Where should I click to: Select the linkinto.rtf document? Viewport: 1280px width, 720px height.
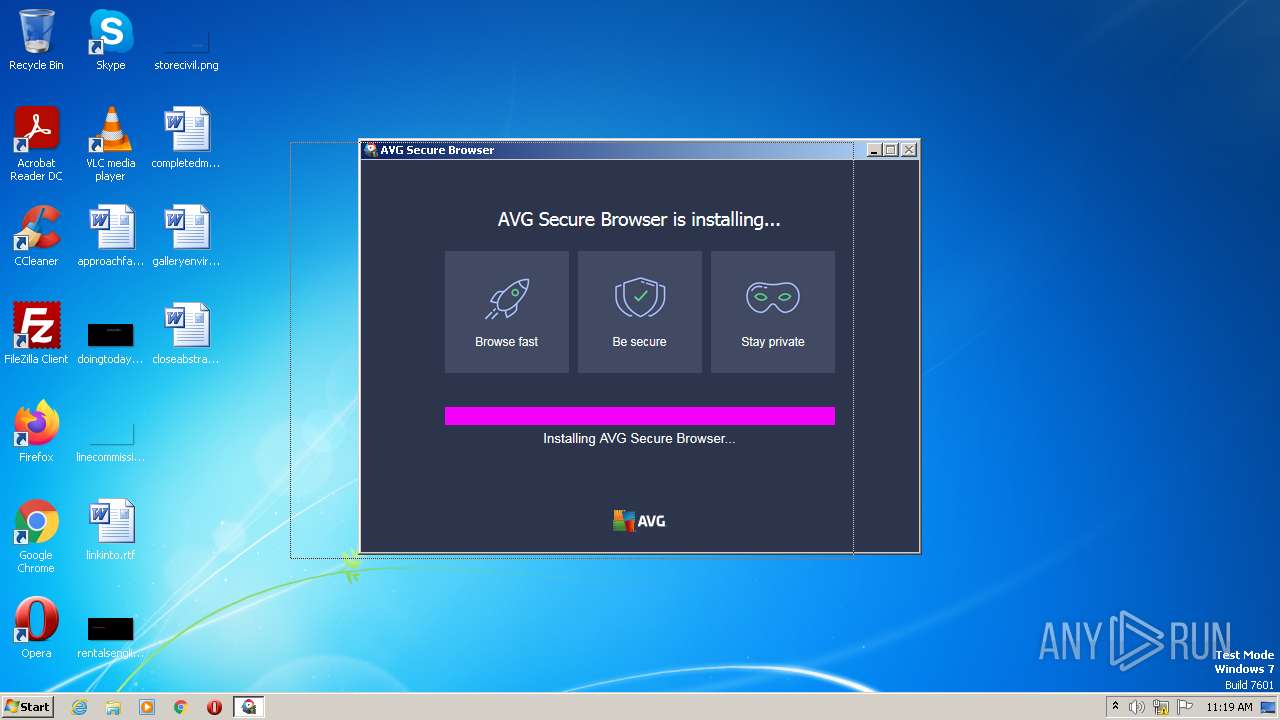coord(110,530)
